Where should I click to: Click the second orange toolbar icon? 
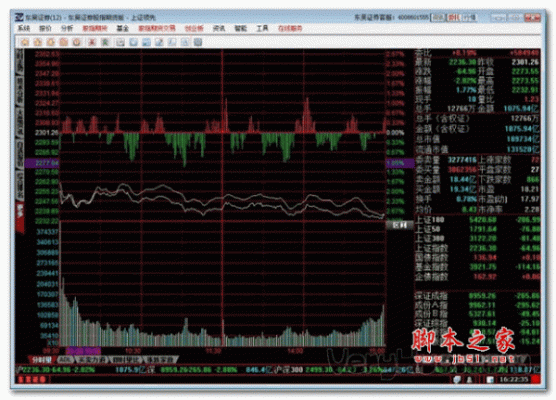tap(38, 42)
